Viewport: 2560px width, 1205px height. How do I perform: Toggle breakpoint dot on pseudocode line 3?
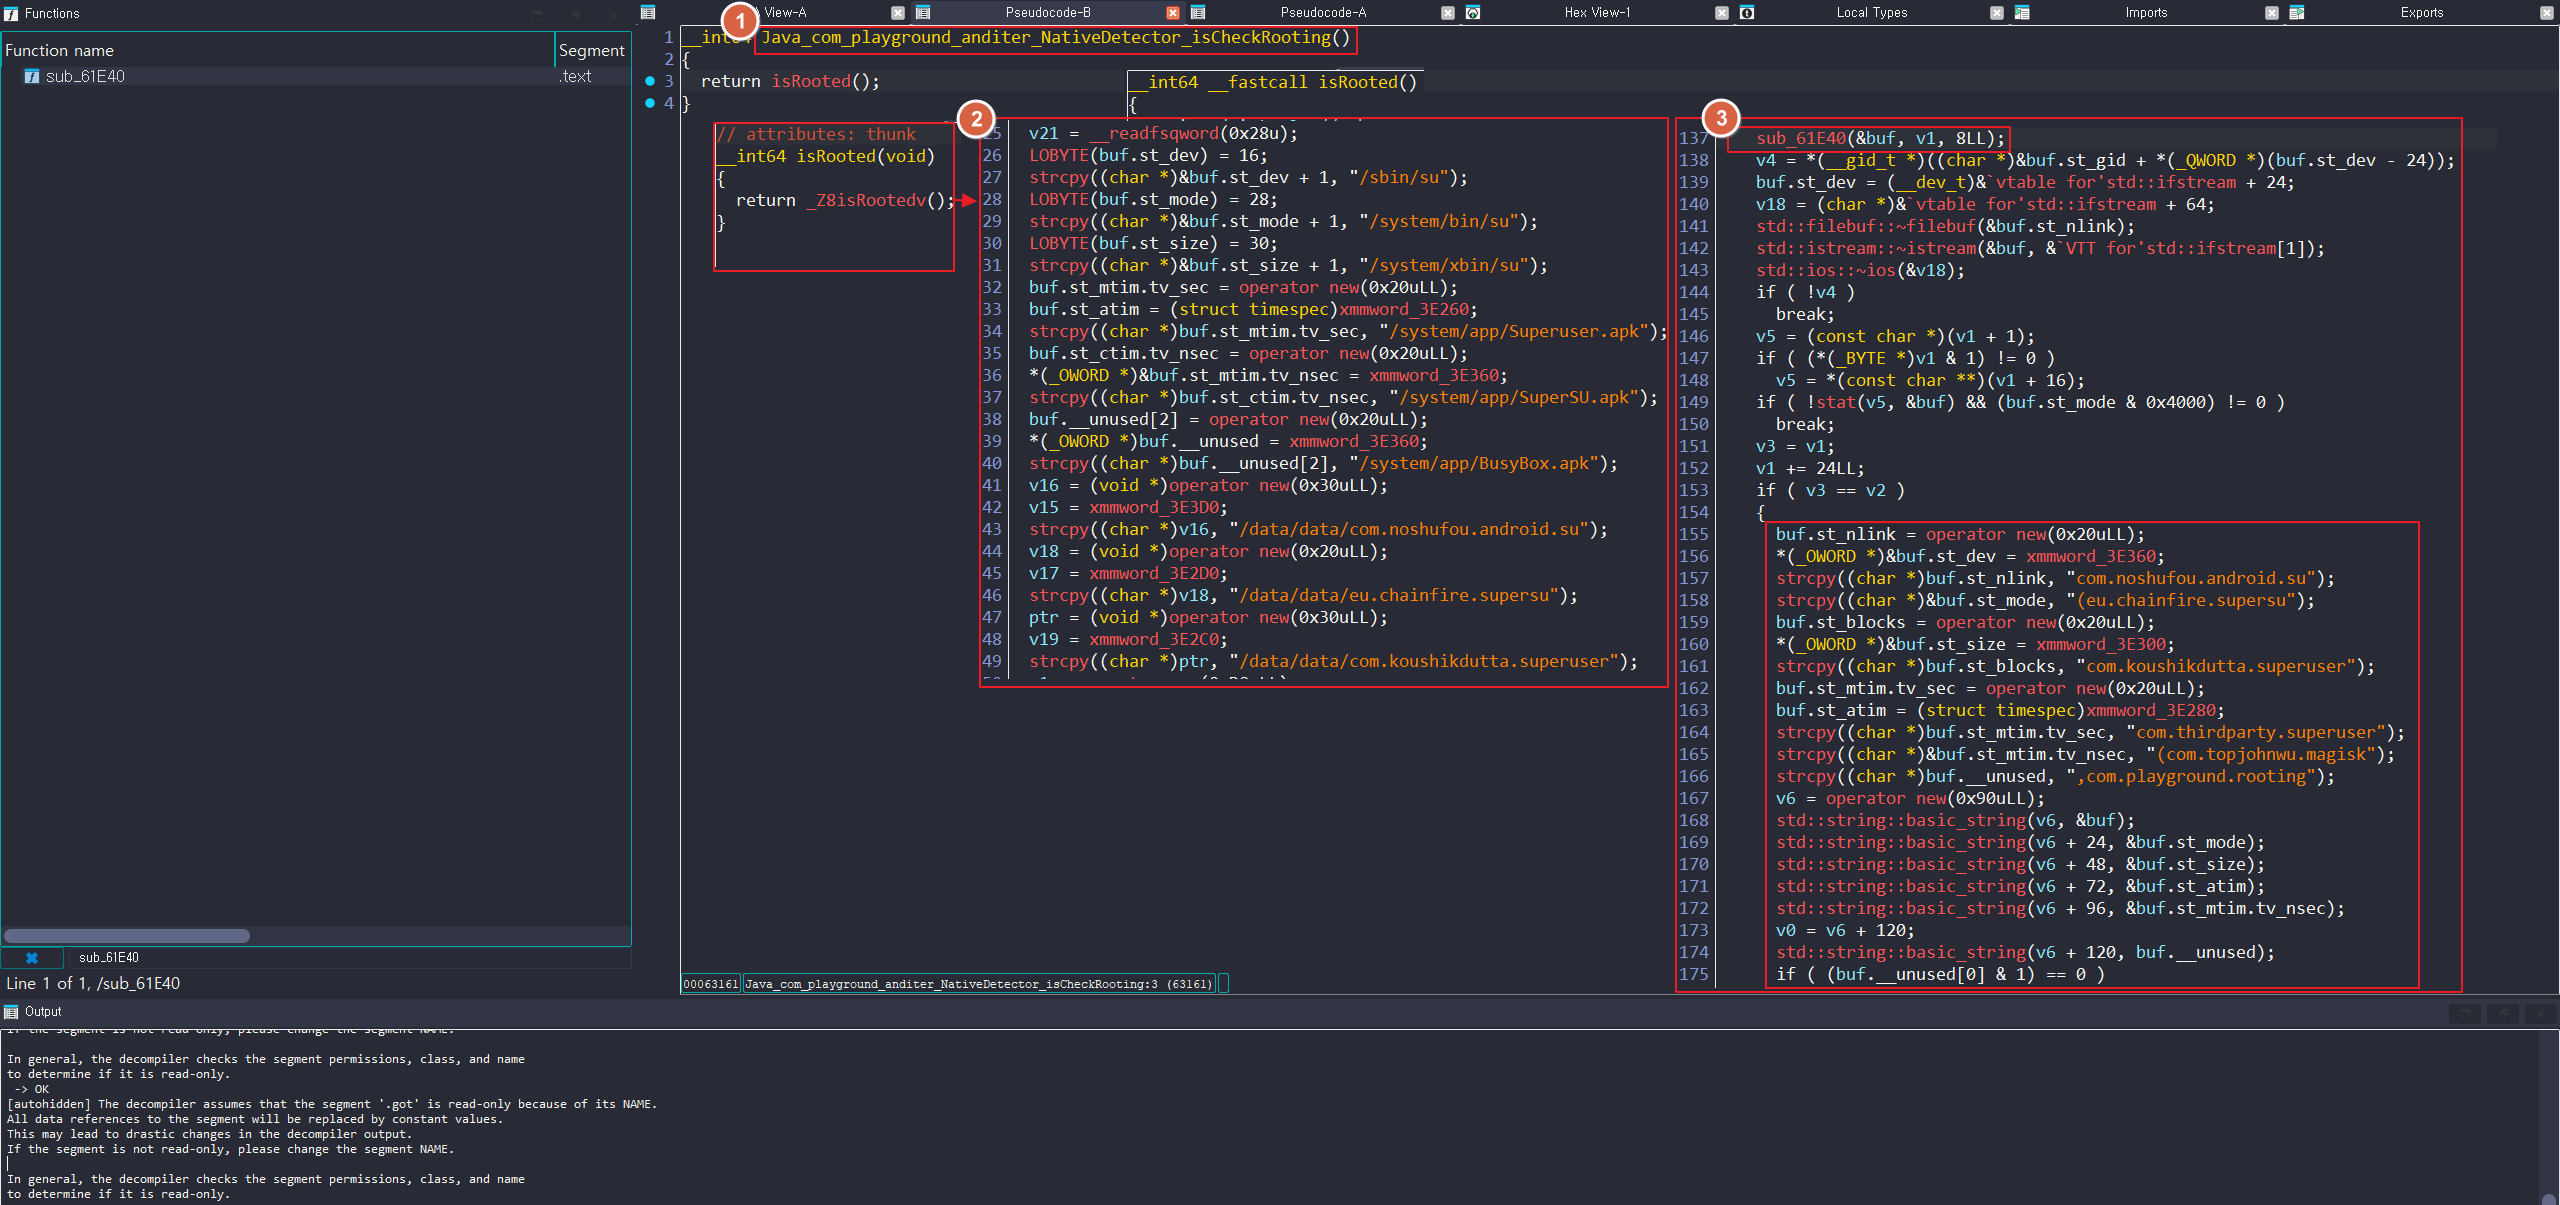click(650, 81)
